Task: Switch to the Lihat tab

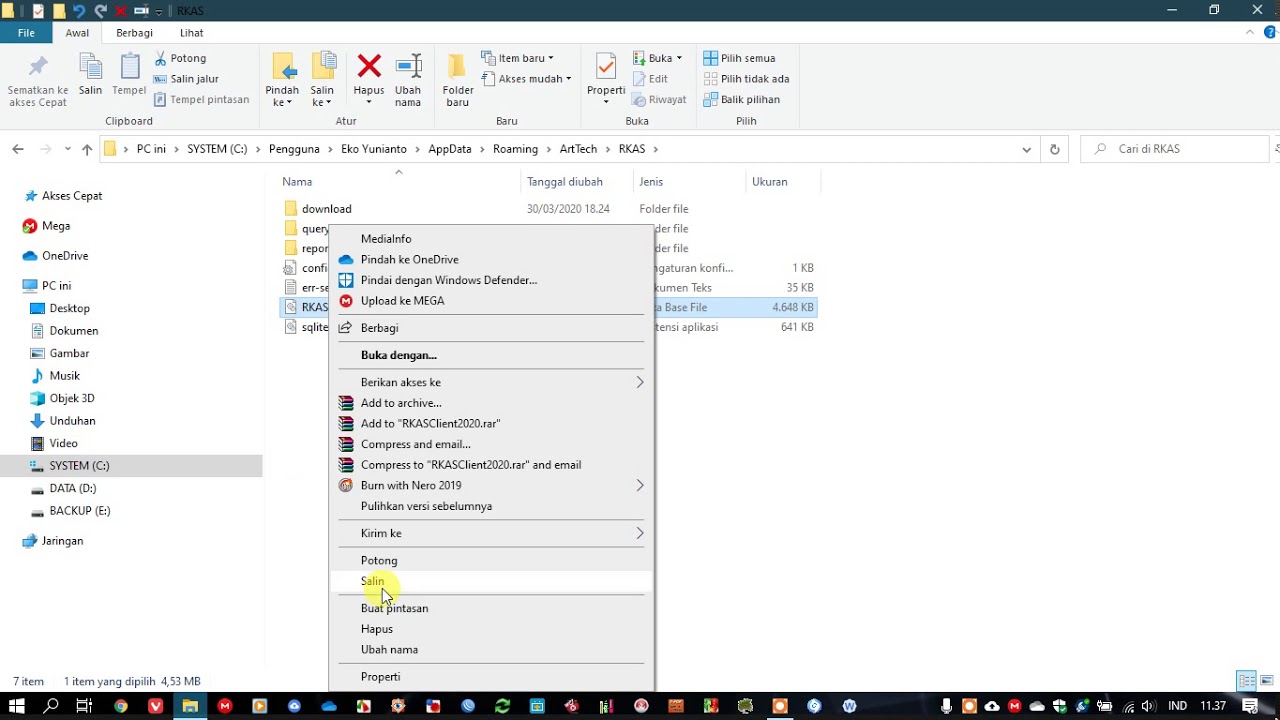Action: 191,33
